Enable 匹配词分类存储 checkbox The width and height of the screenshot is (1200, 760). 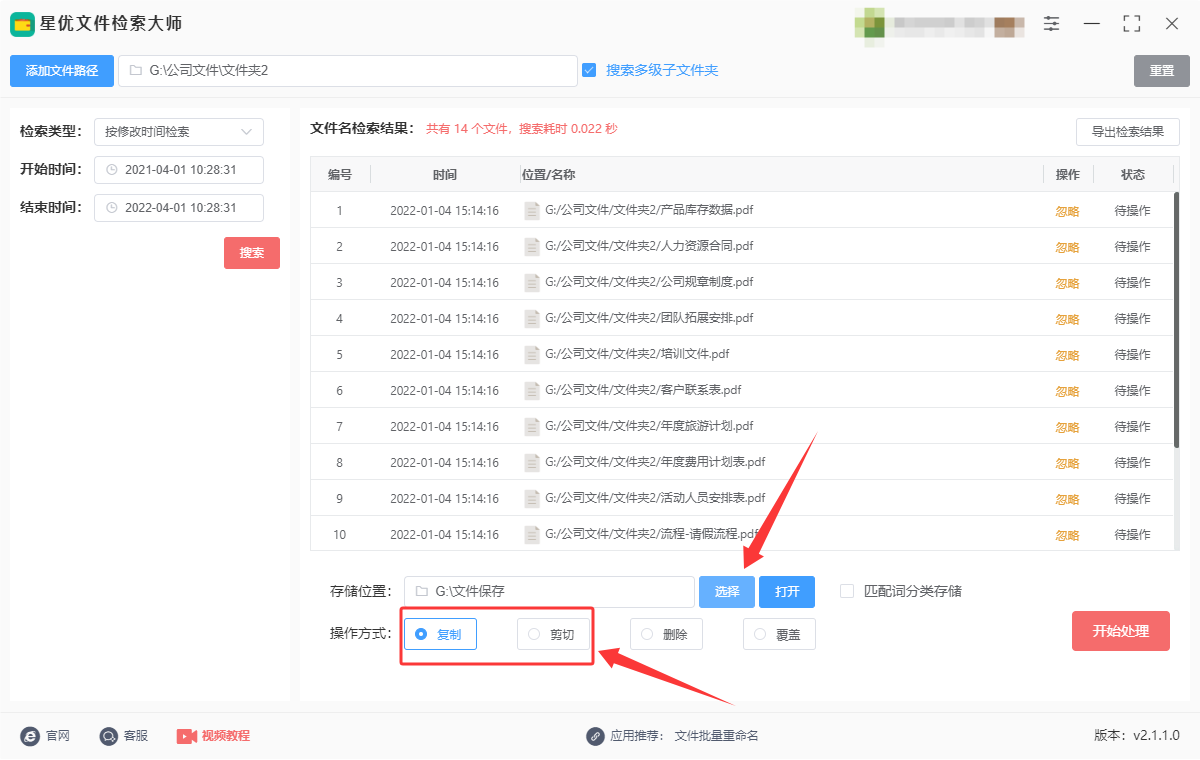847,591
